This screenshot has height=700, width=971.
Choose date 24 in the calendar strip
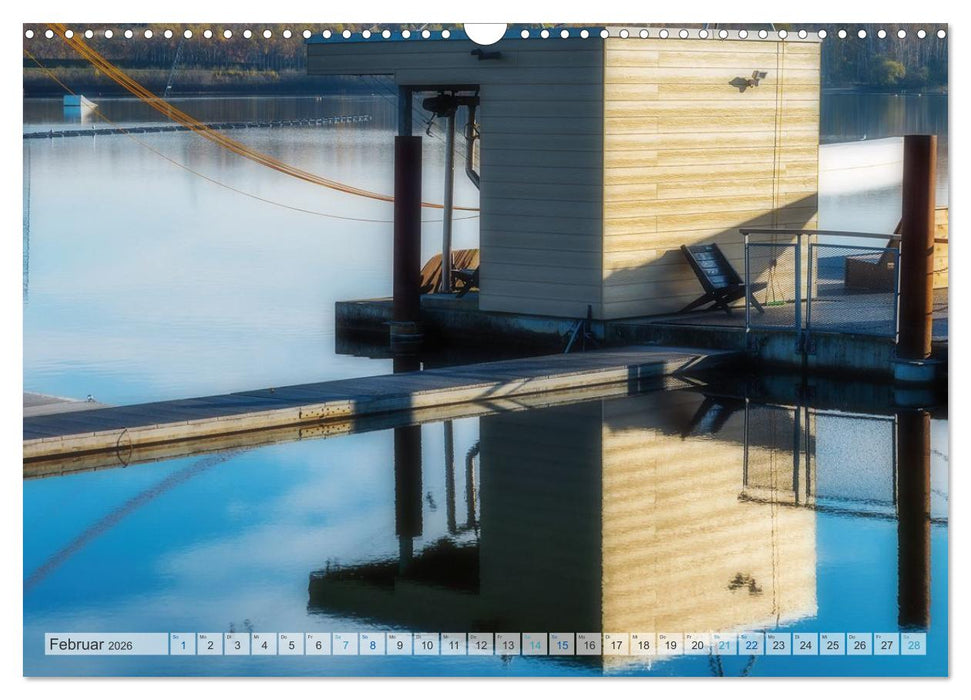(x=804, y=645)
